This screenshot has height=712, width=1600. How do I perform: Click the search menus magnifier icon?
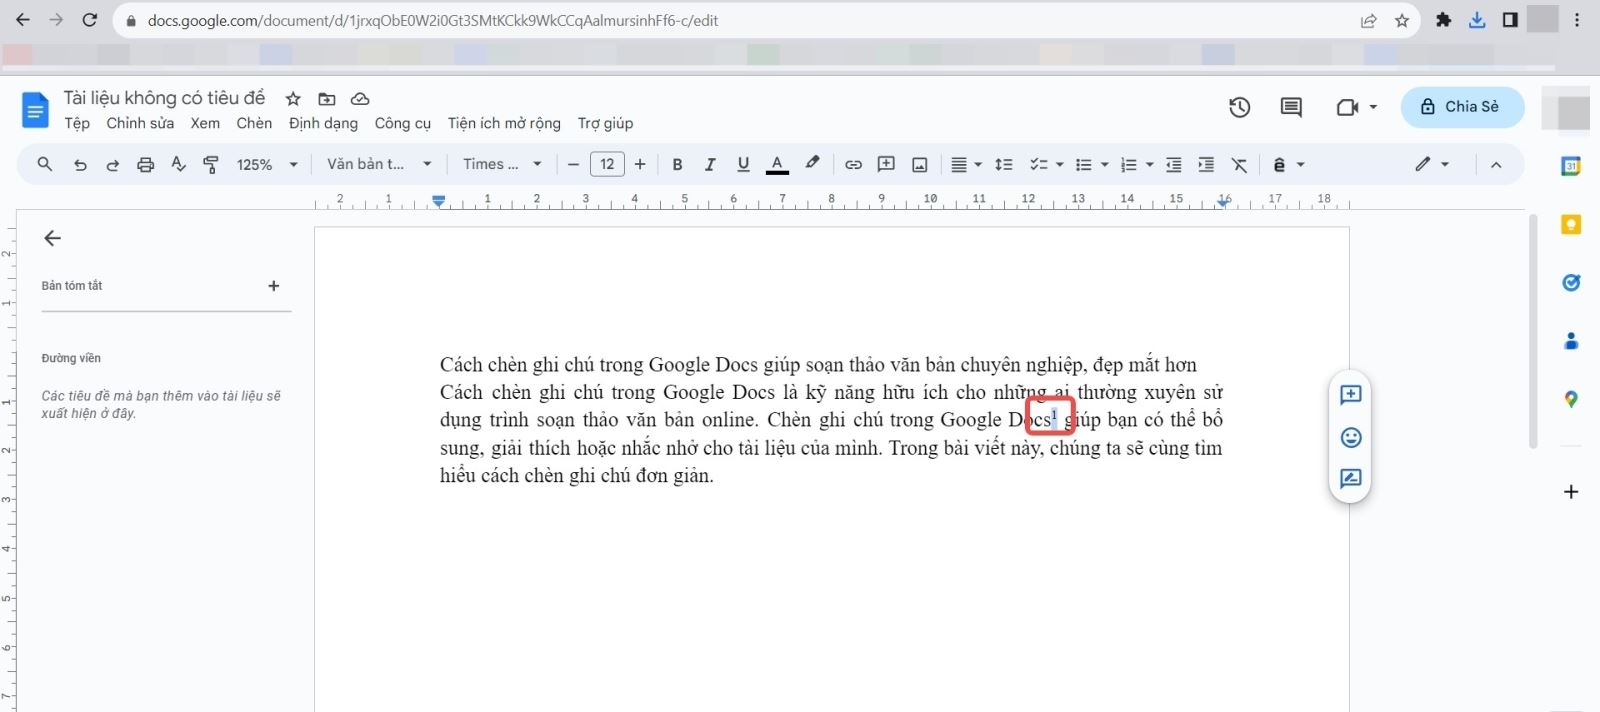[x=45, y=164]
